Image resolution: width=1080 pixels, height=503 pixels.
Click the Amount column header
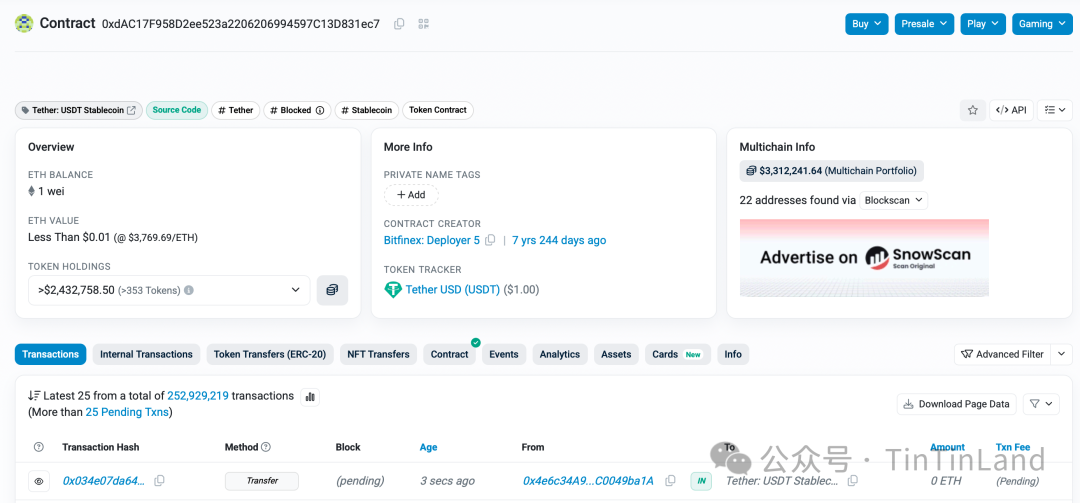pos(947,447)
